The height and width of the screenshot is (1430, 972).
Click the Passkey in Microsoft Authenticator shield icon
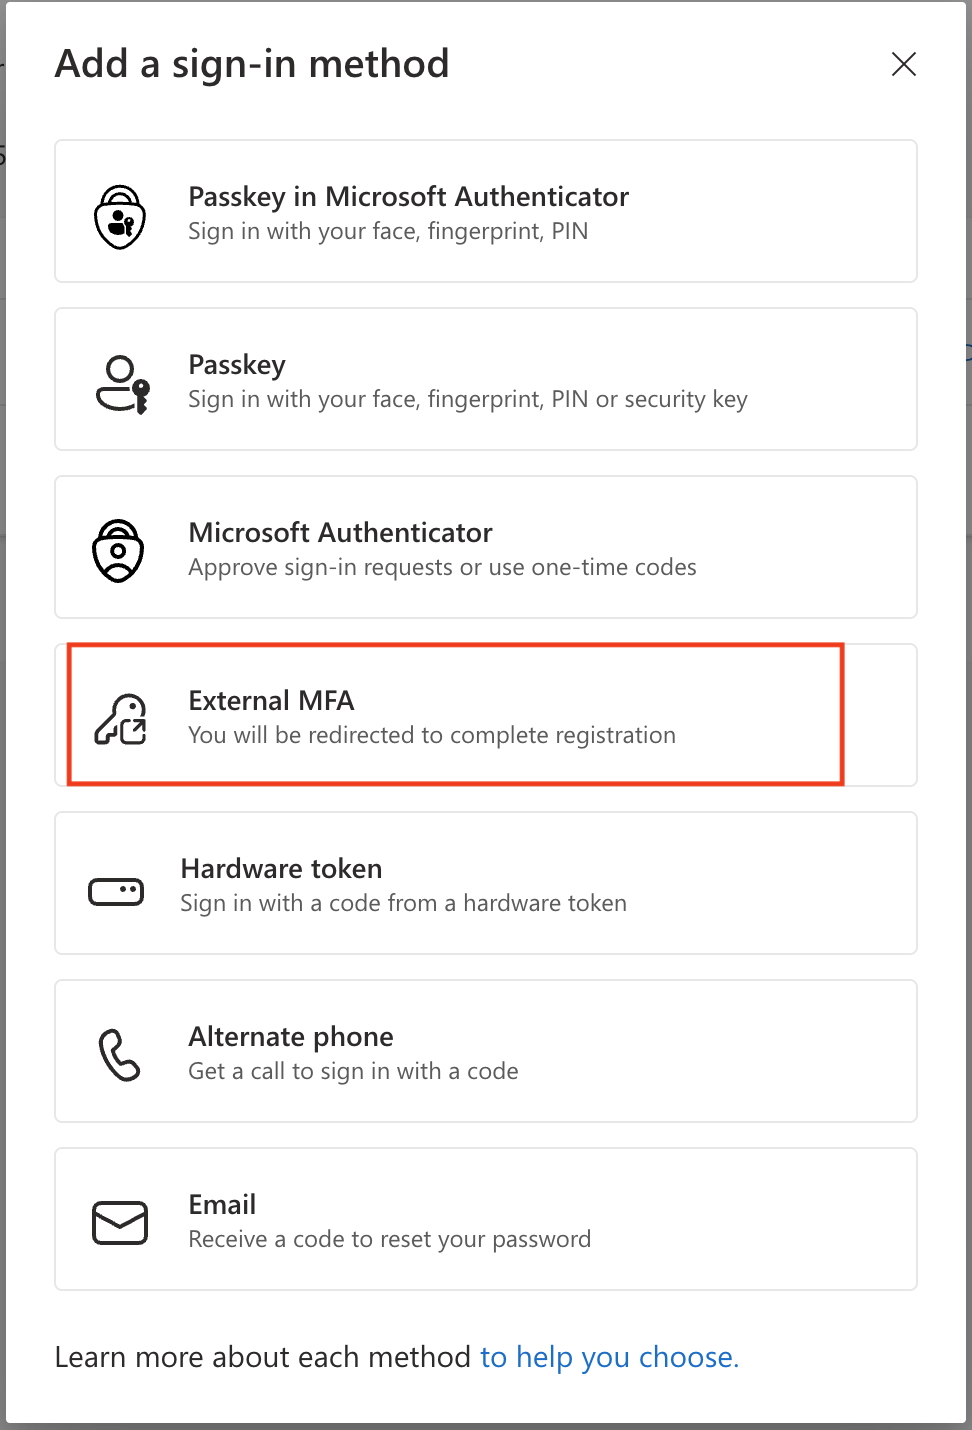(120, 217)
